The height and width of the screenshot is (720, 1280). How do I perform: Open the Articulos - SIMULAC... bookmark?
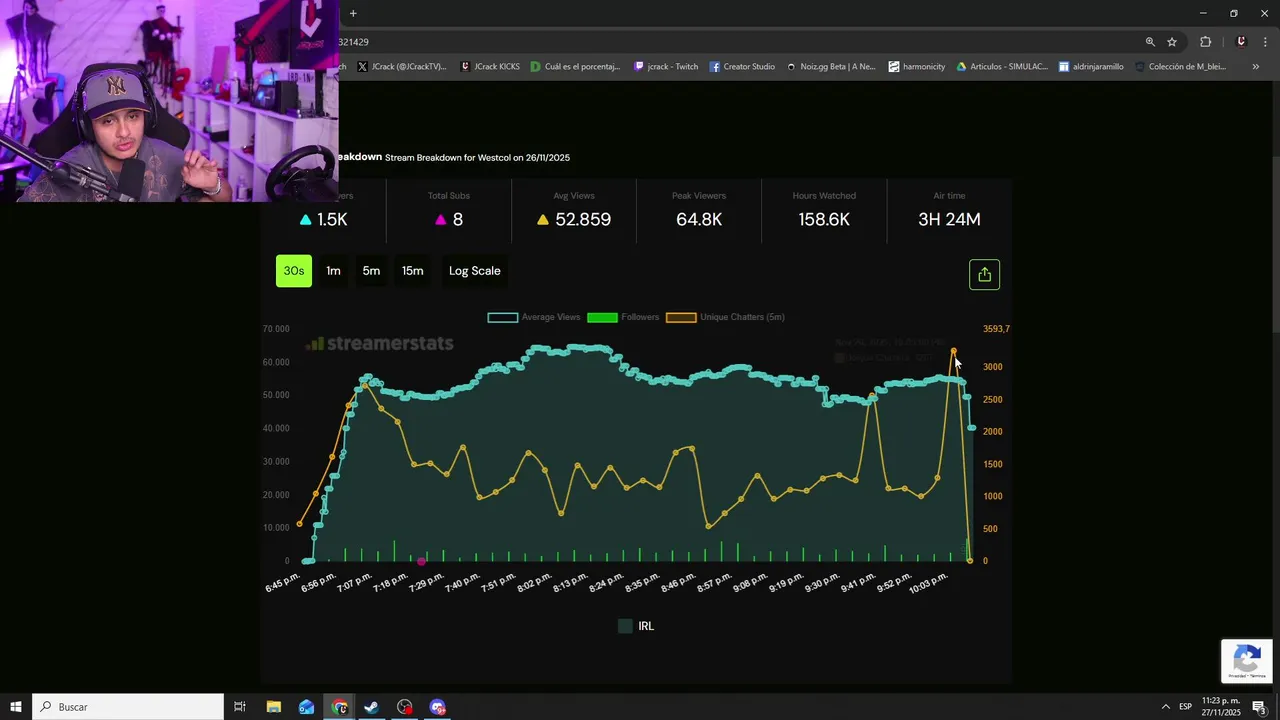click(1002, 67)
